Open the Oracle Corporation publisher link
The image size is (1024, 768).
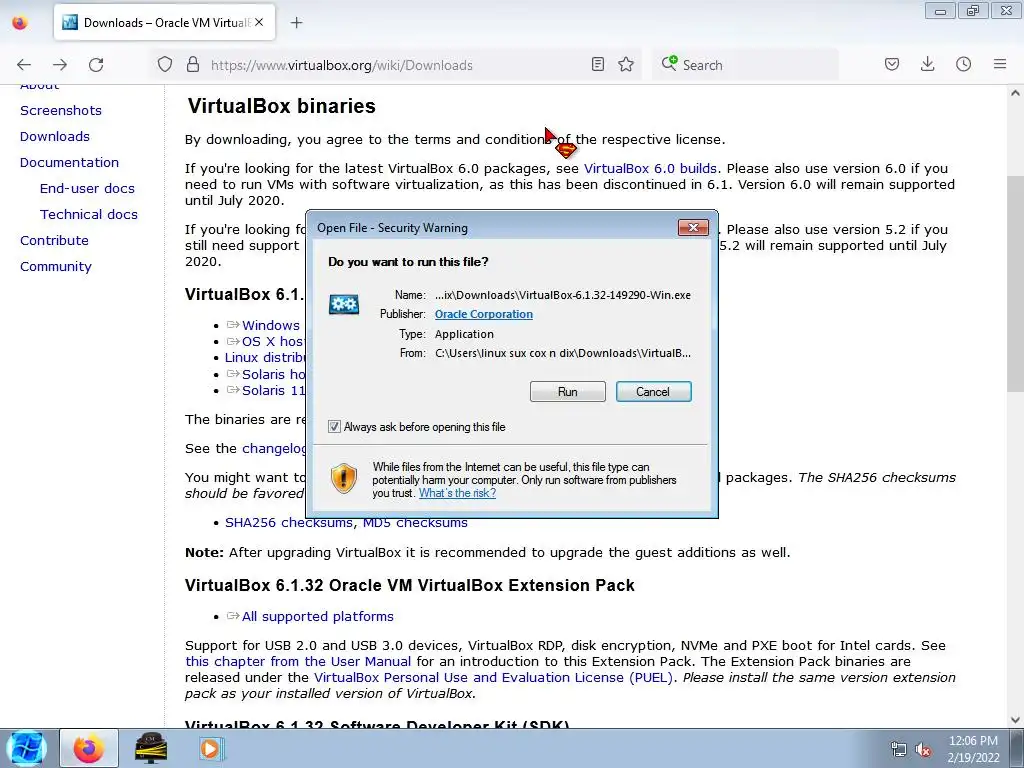tap(483, 314)
